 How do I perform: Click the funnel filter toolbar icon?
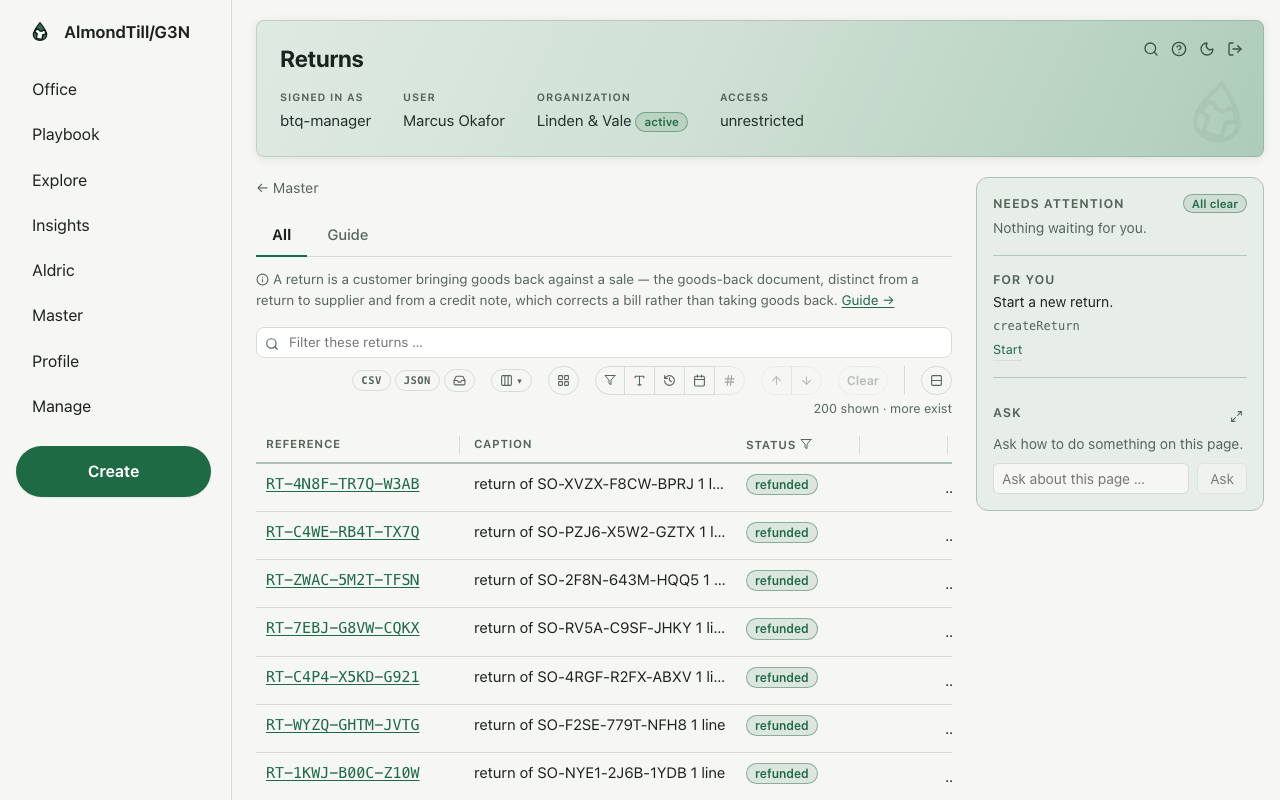[610, 381]
